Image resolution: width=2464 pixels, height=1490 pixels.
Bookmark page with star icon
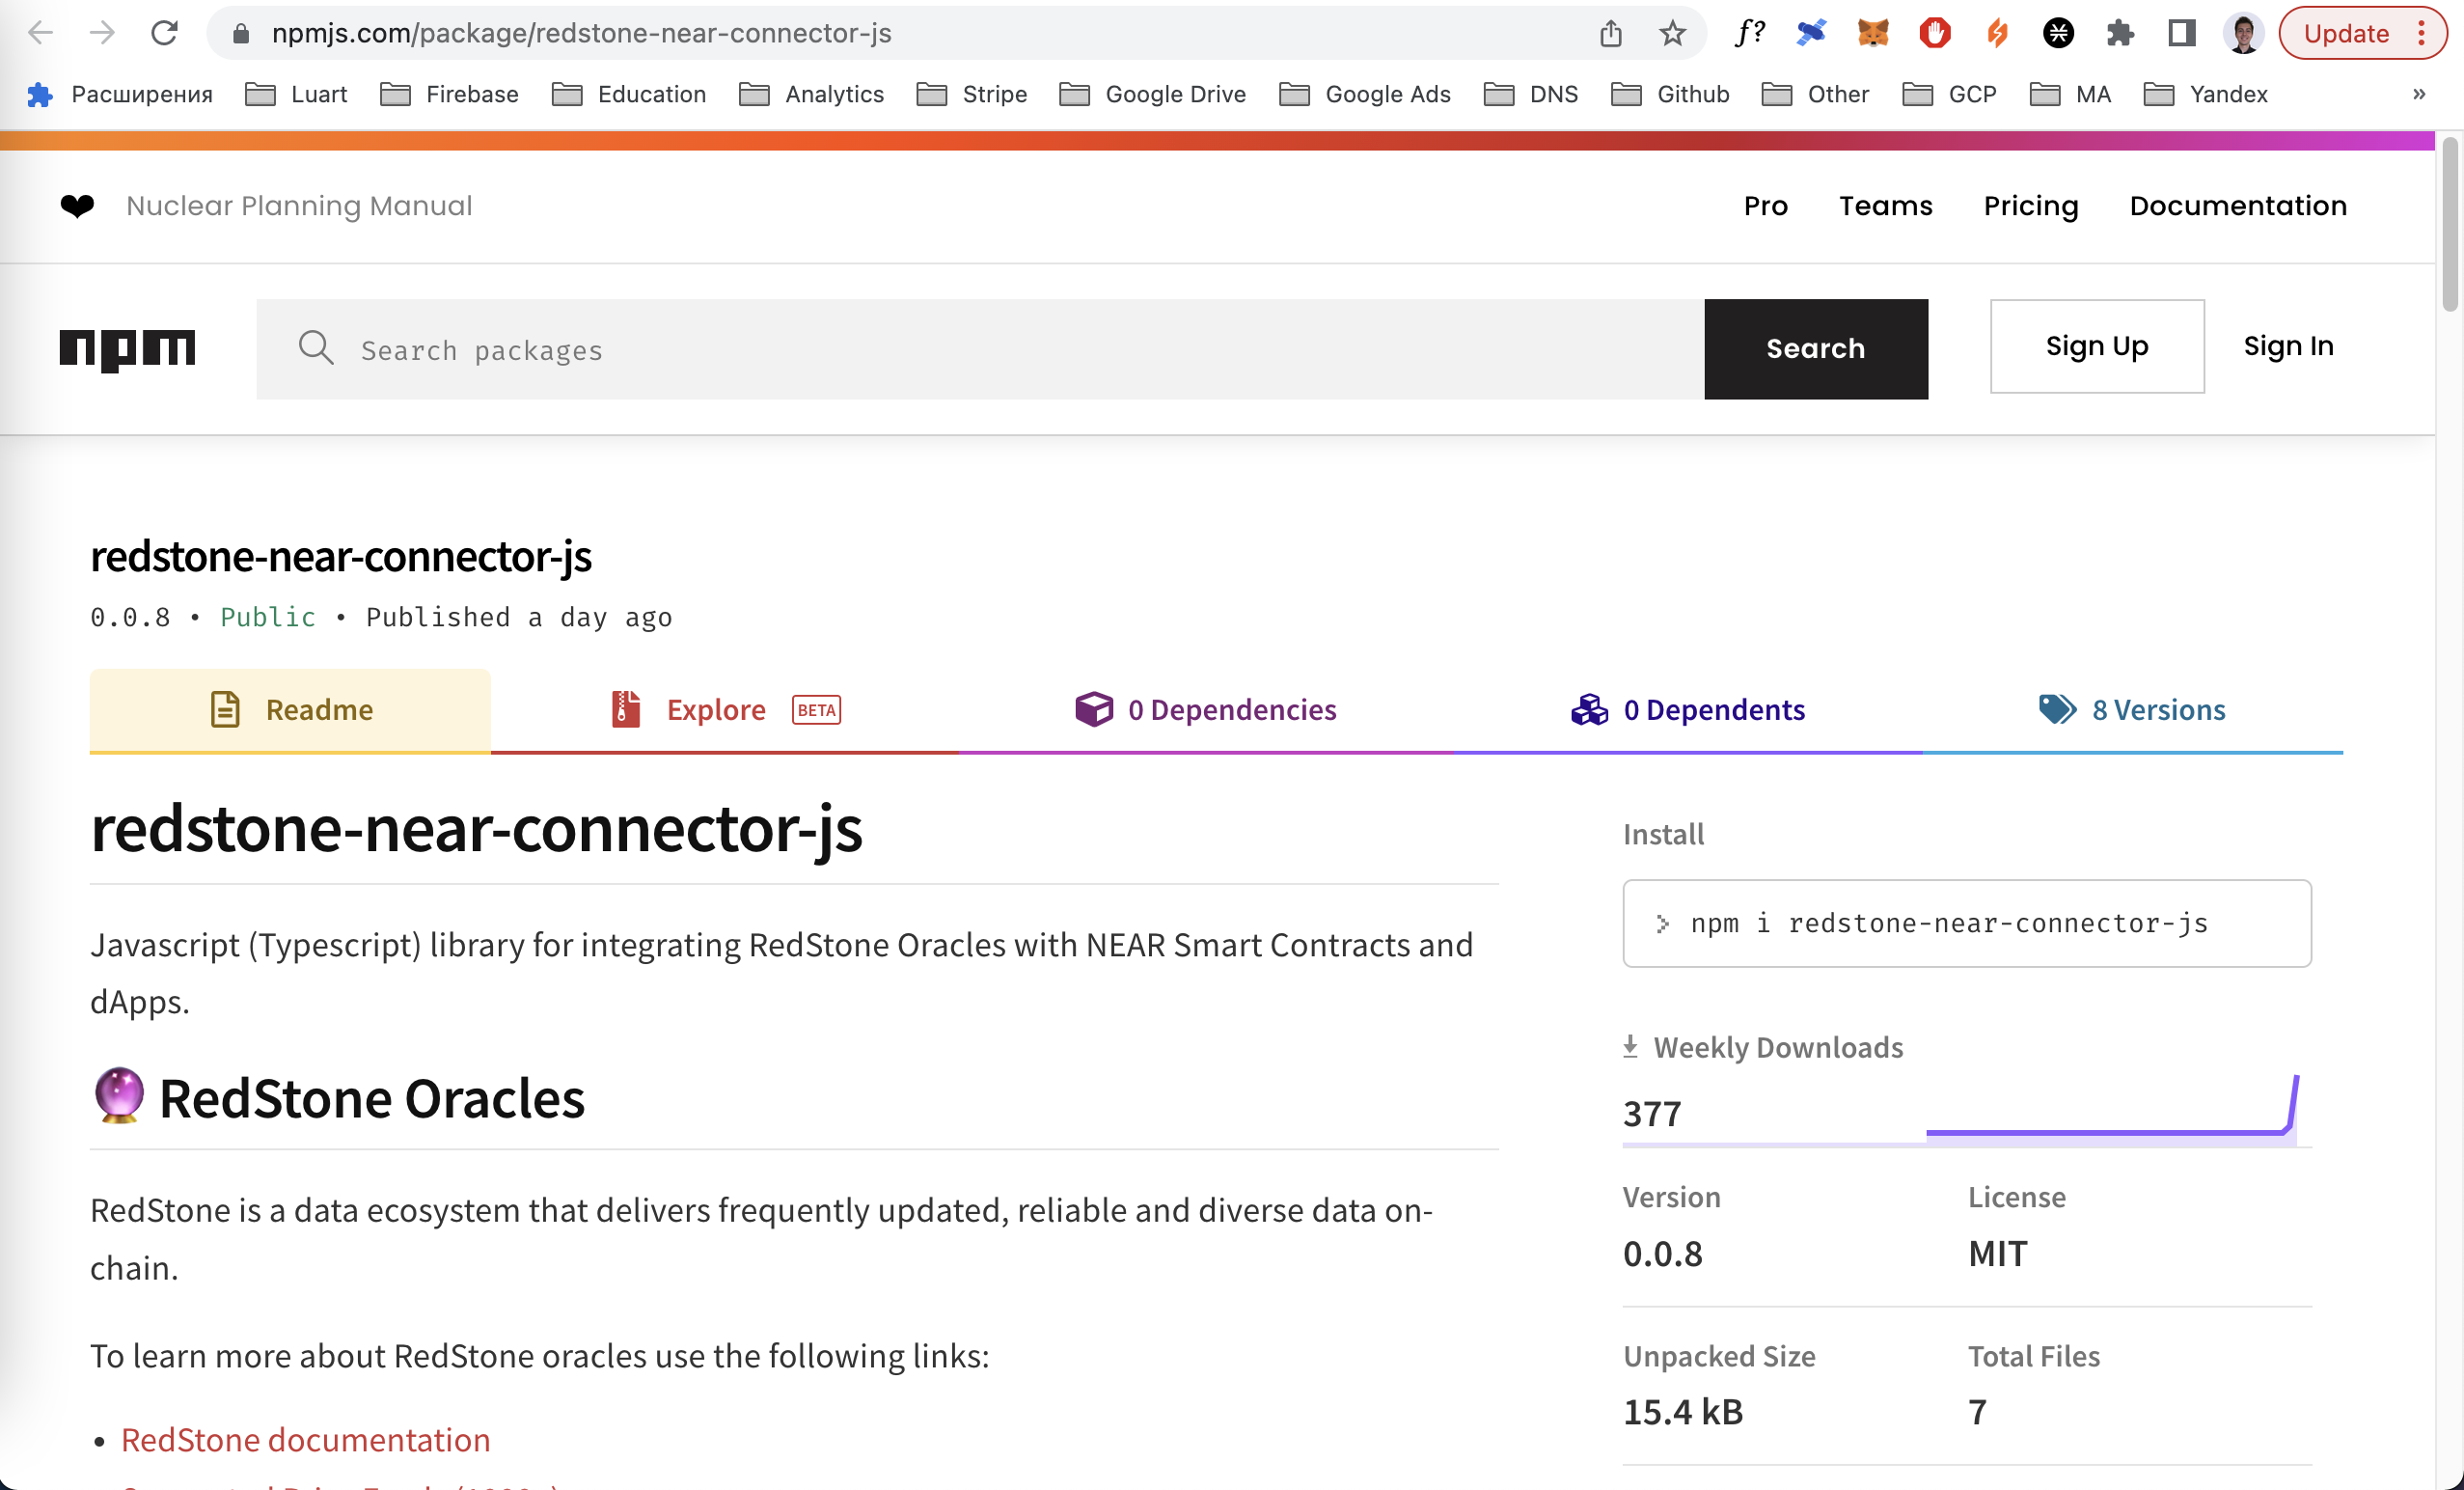pyautogui.click(x=1672, y=33)
